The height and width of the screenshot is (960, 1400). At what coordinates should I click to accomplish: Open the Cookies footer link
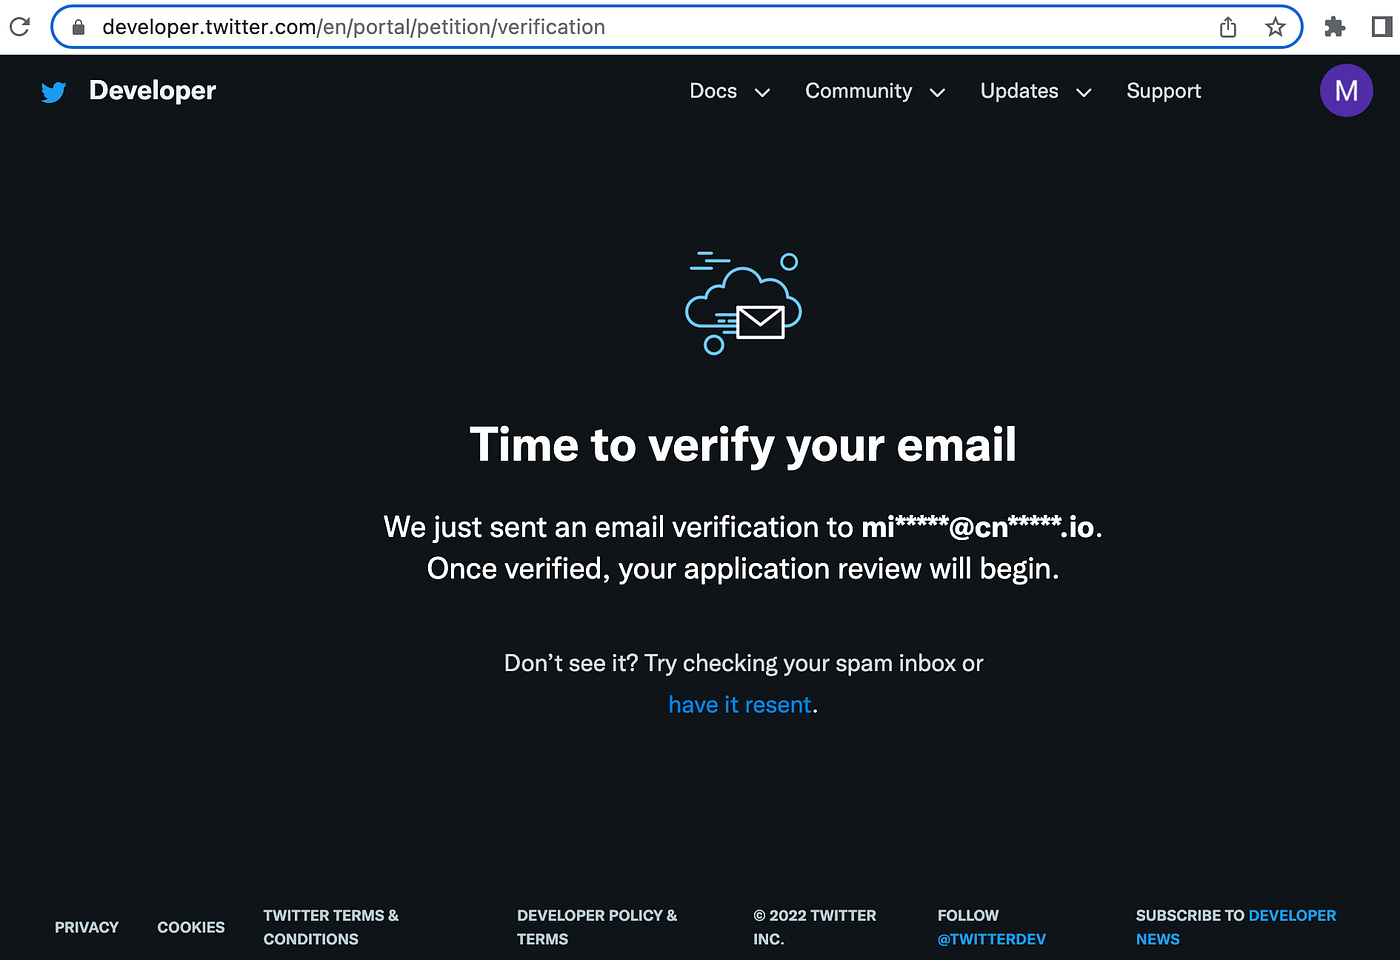(x=191, y=927)
